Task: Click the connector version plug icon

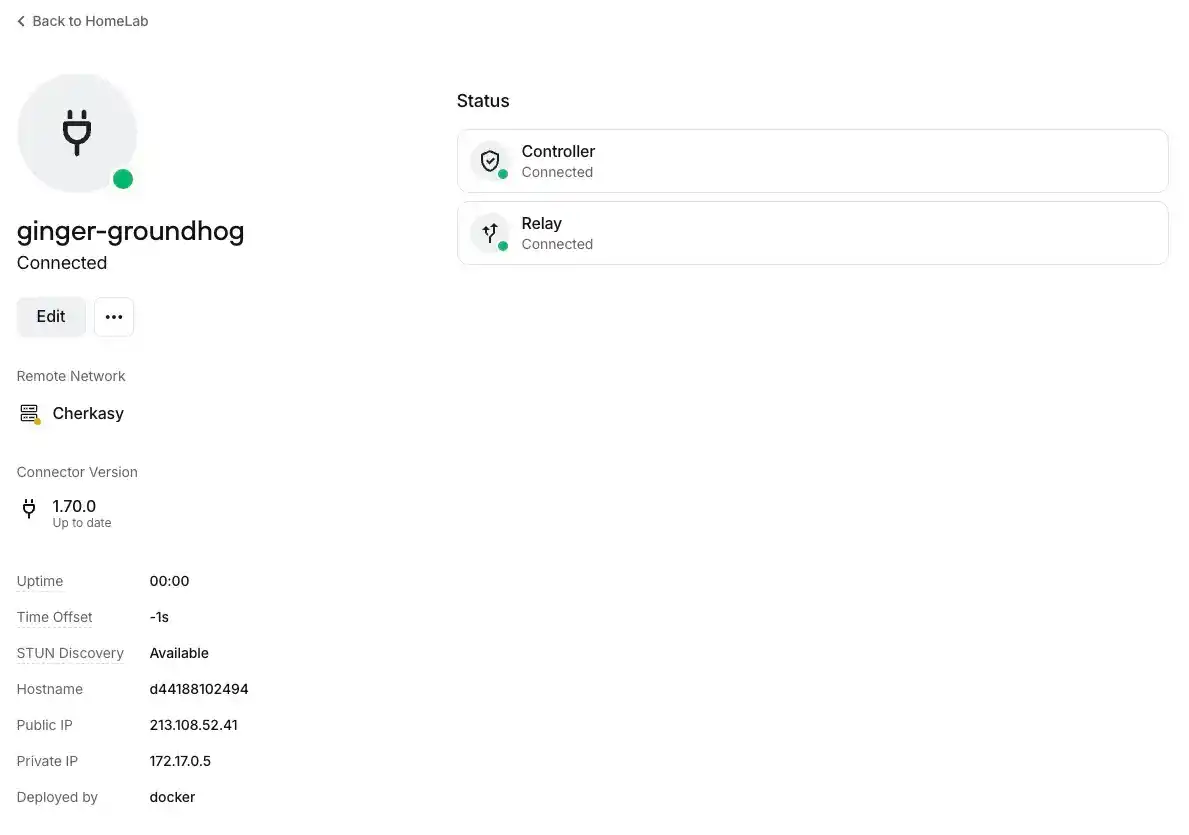Action: pos(29,509)
